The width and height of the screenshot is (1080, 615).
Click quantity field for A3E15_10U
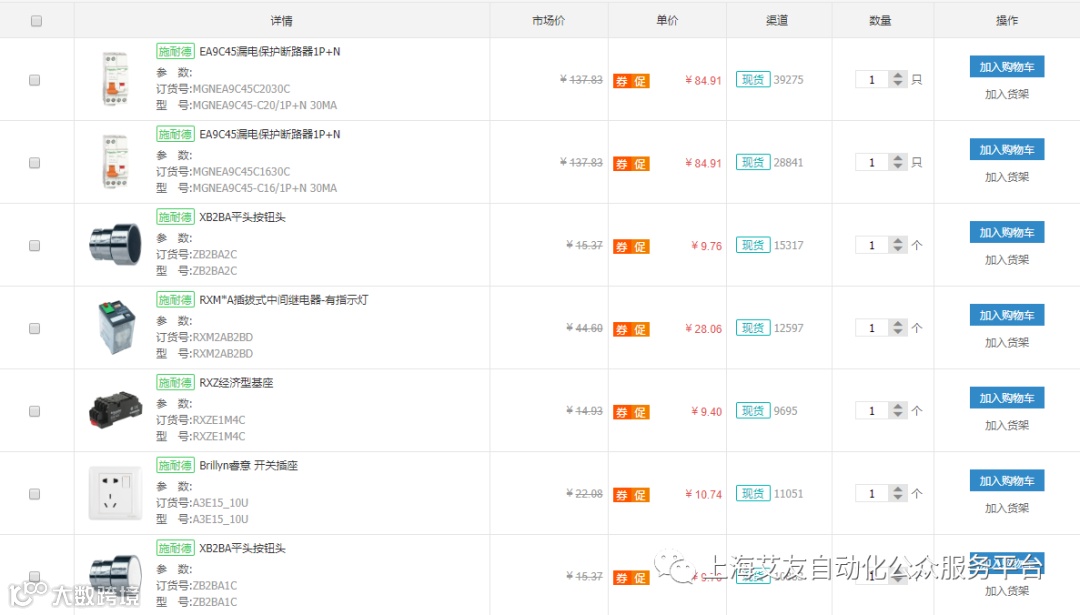click(x=872, y=493)
